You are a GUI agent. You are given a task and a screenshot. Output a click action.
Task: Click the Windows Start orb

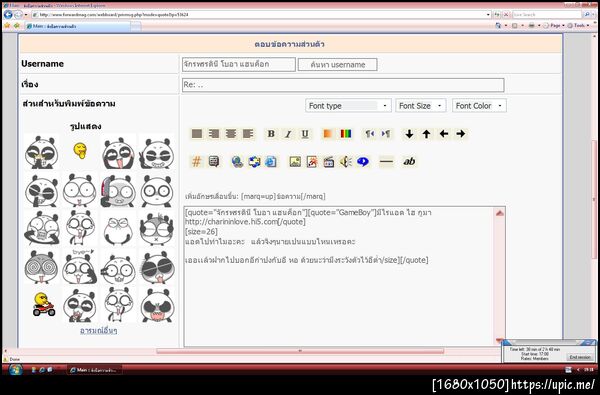tap(16, 369)
